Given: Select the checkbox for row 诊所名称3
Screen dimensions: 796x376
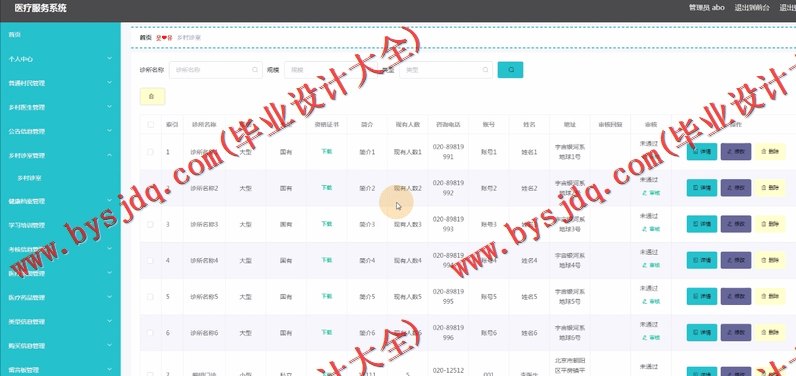Looking at the screenshot, I should pos(150,224).
